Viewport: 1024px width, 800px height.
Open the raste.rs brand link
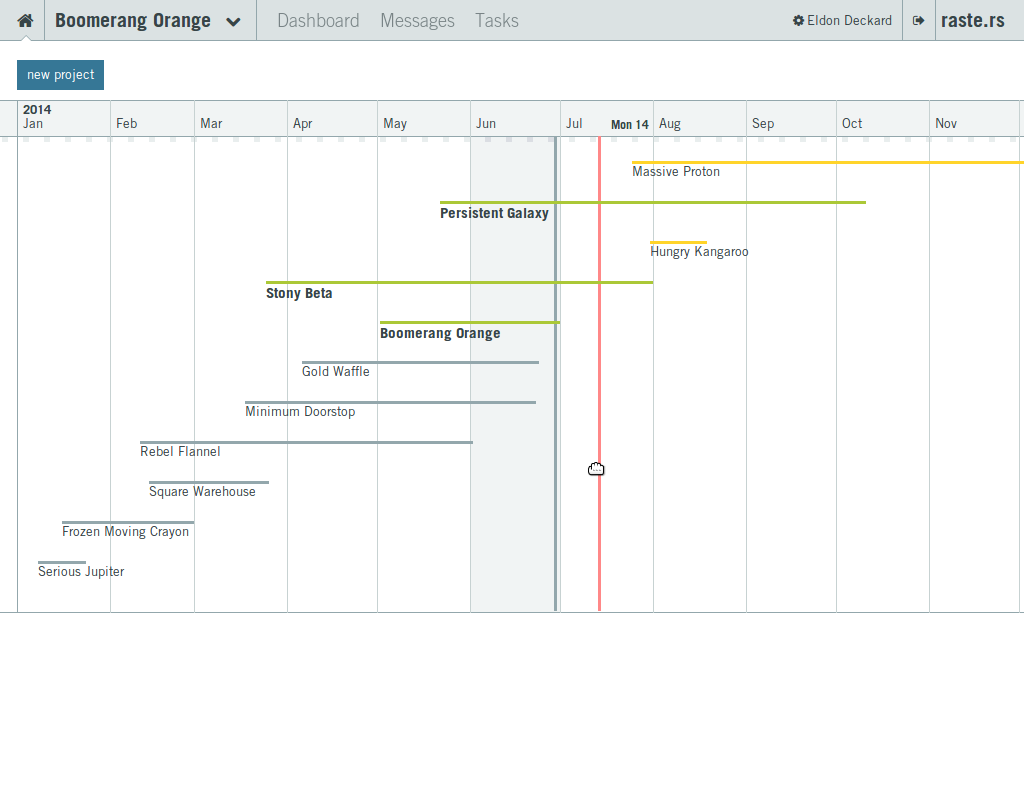972,20
